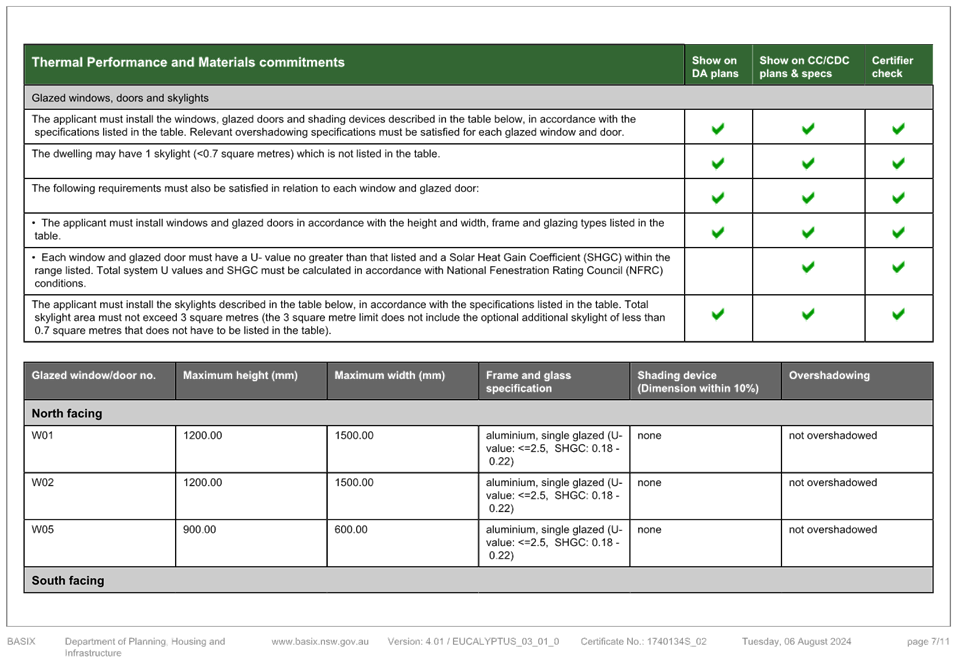Screen dimensions: 956x660
Task: Click Certifier check mark in NFRC U-value row
Action: point(898,268)
